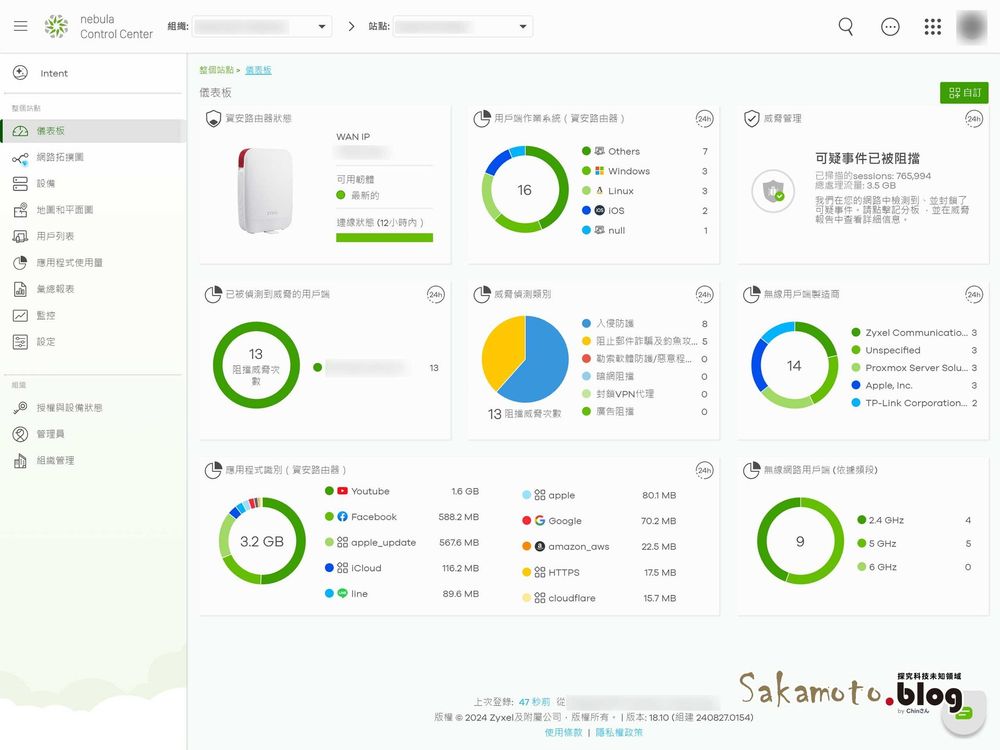
Task: Open the 站點 site dropdown
Action: 463,27
